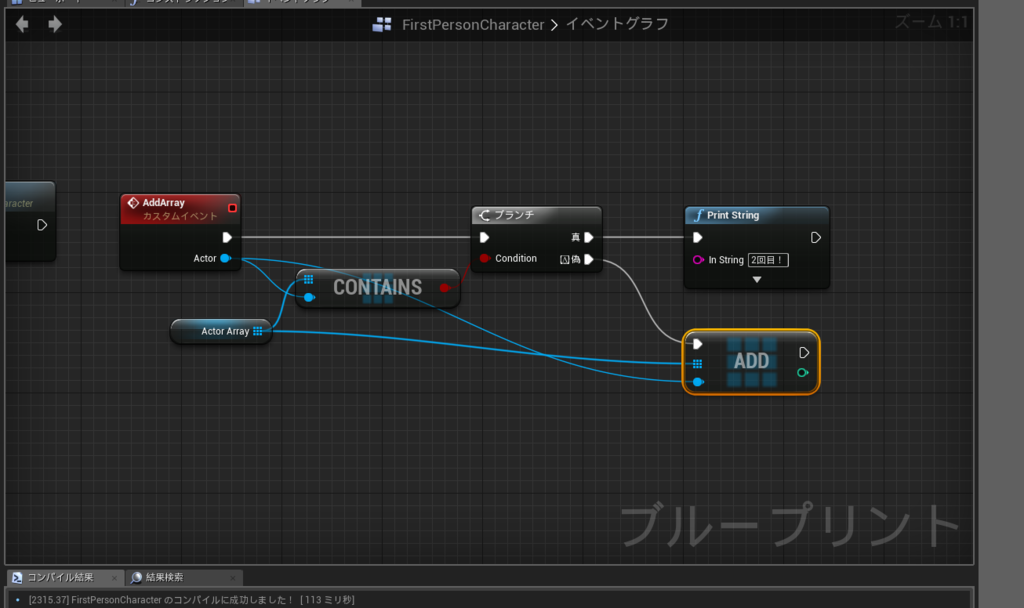Click the green output pin on the ADD node
This screenshot has height=608, width=1024.
click(x=803, y=372)
